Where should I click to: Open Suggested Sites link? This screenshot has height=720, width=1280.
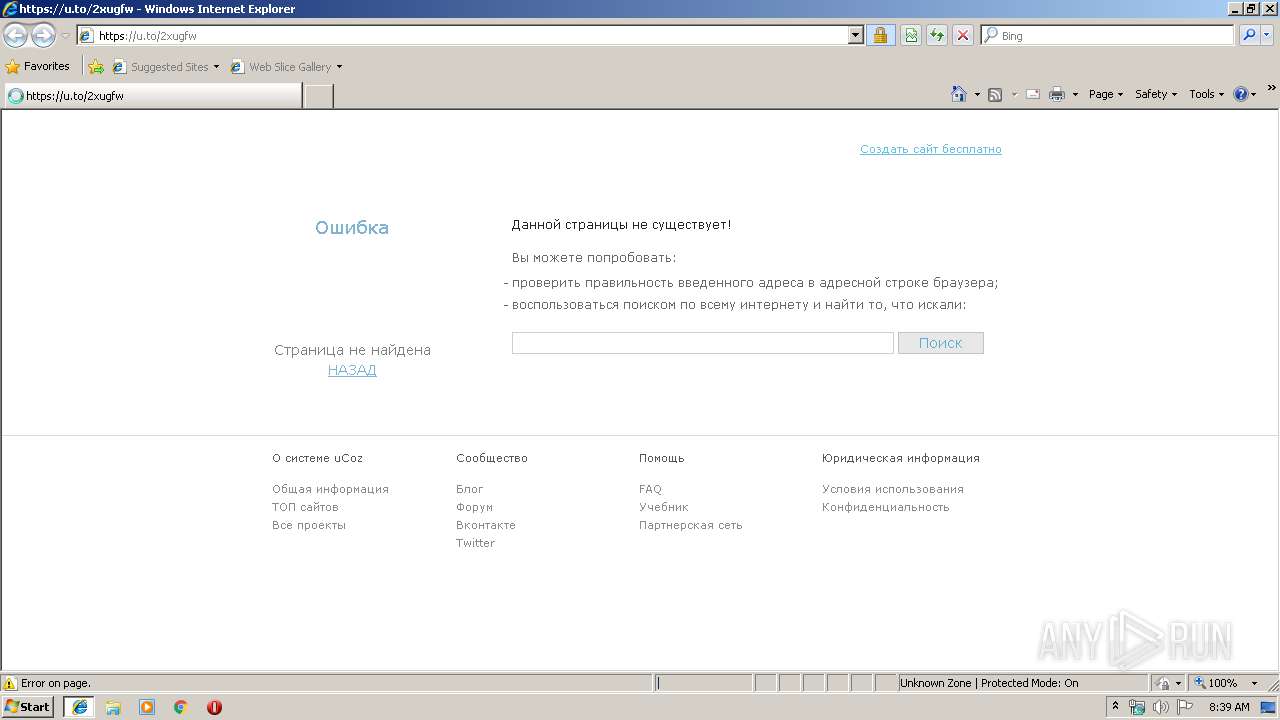click(165, 67)
